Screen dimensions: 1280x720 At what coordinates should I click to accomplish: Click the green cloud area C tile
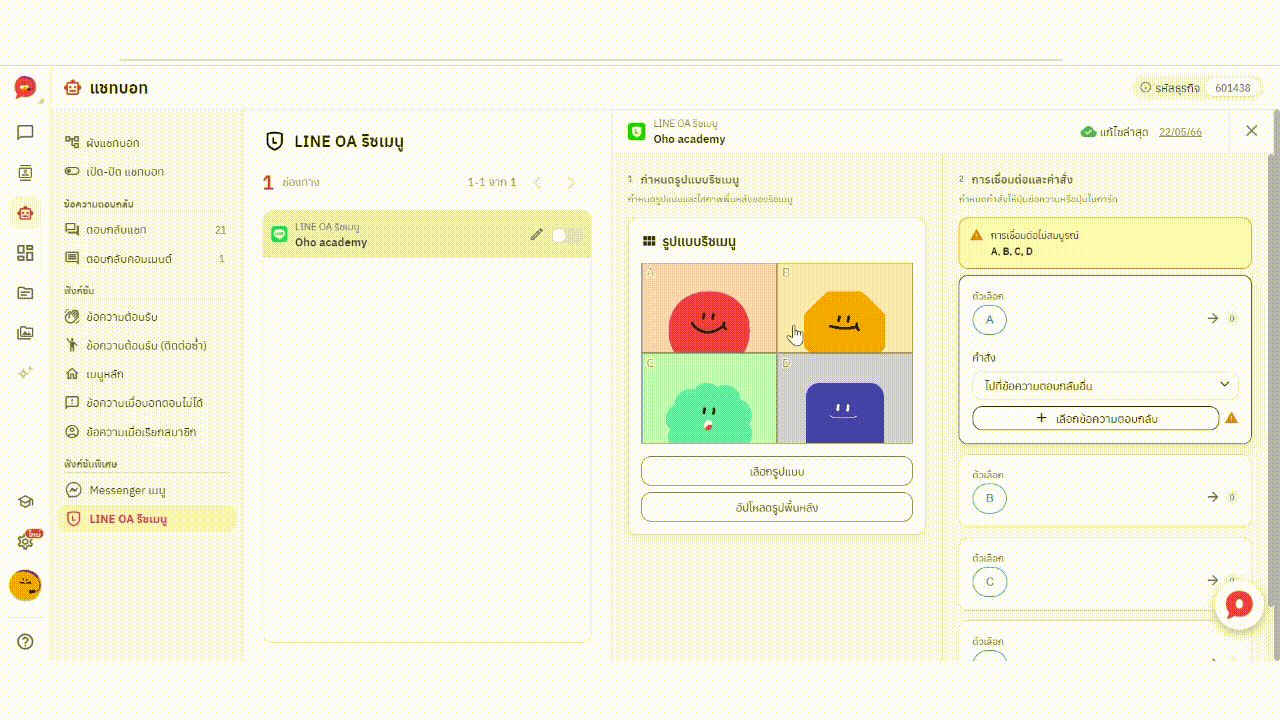pos(709,398)
